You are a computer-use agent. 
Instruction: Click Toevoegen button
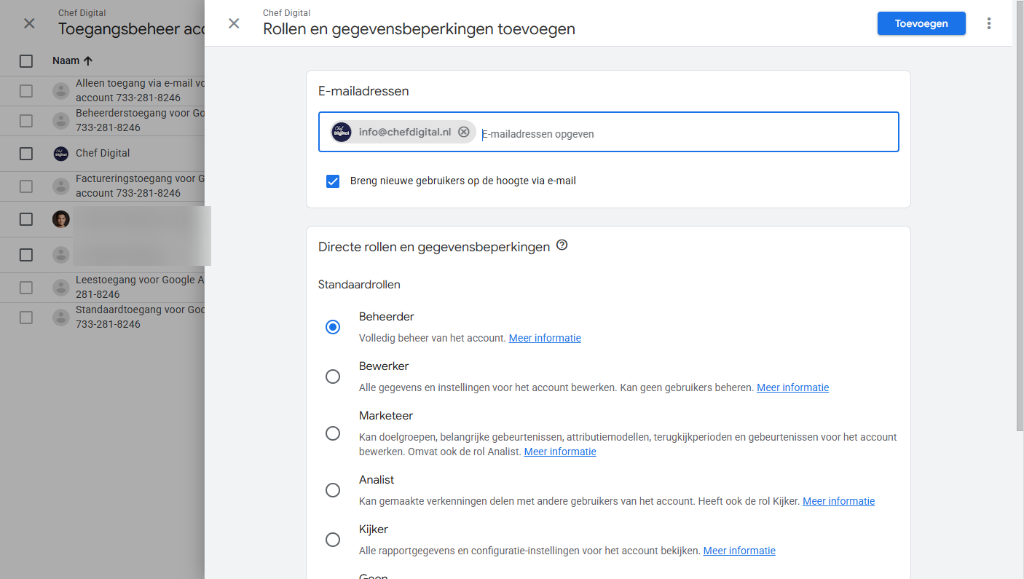pos(921,23)
